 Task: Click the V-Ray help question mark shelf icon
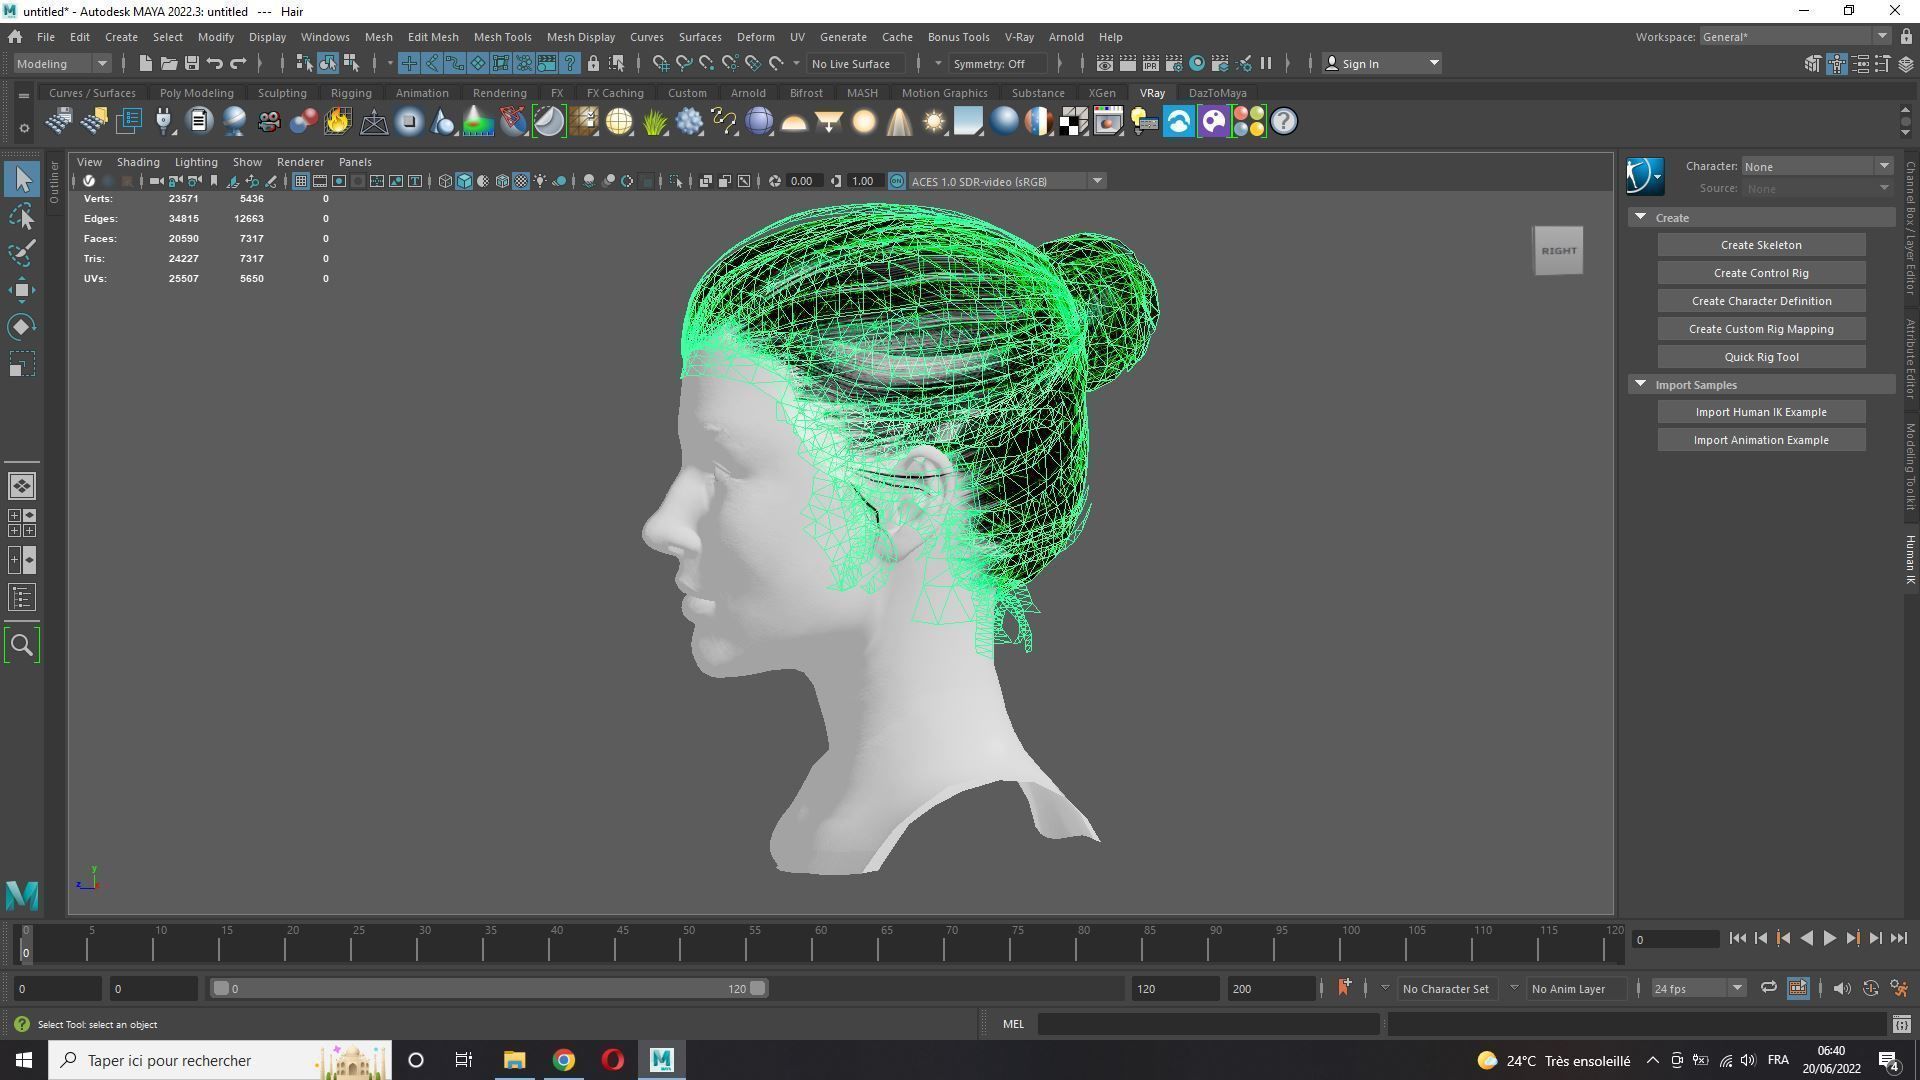[1284, 122]
